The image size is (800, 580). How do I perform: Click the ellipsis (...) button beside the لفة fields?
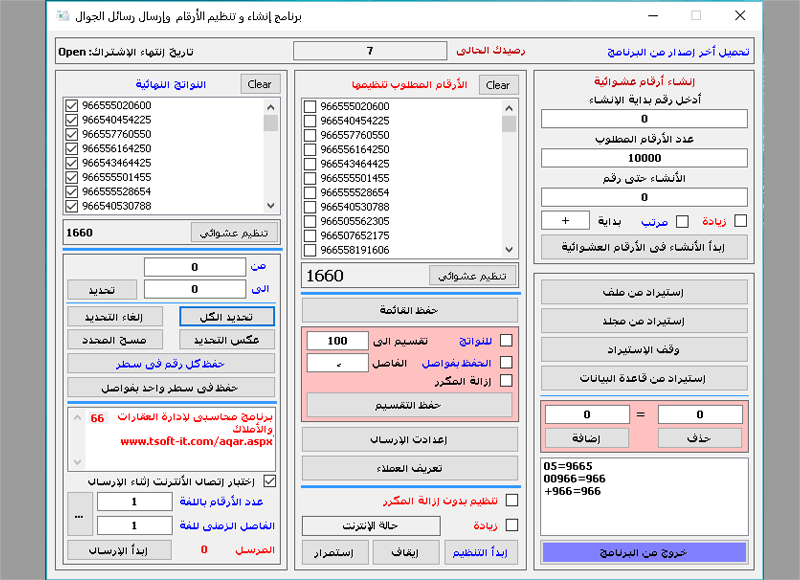[x=80, y=514]
